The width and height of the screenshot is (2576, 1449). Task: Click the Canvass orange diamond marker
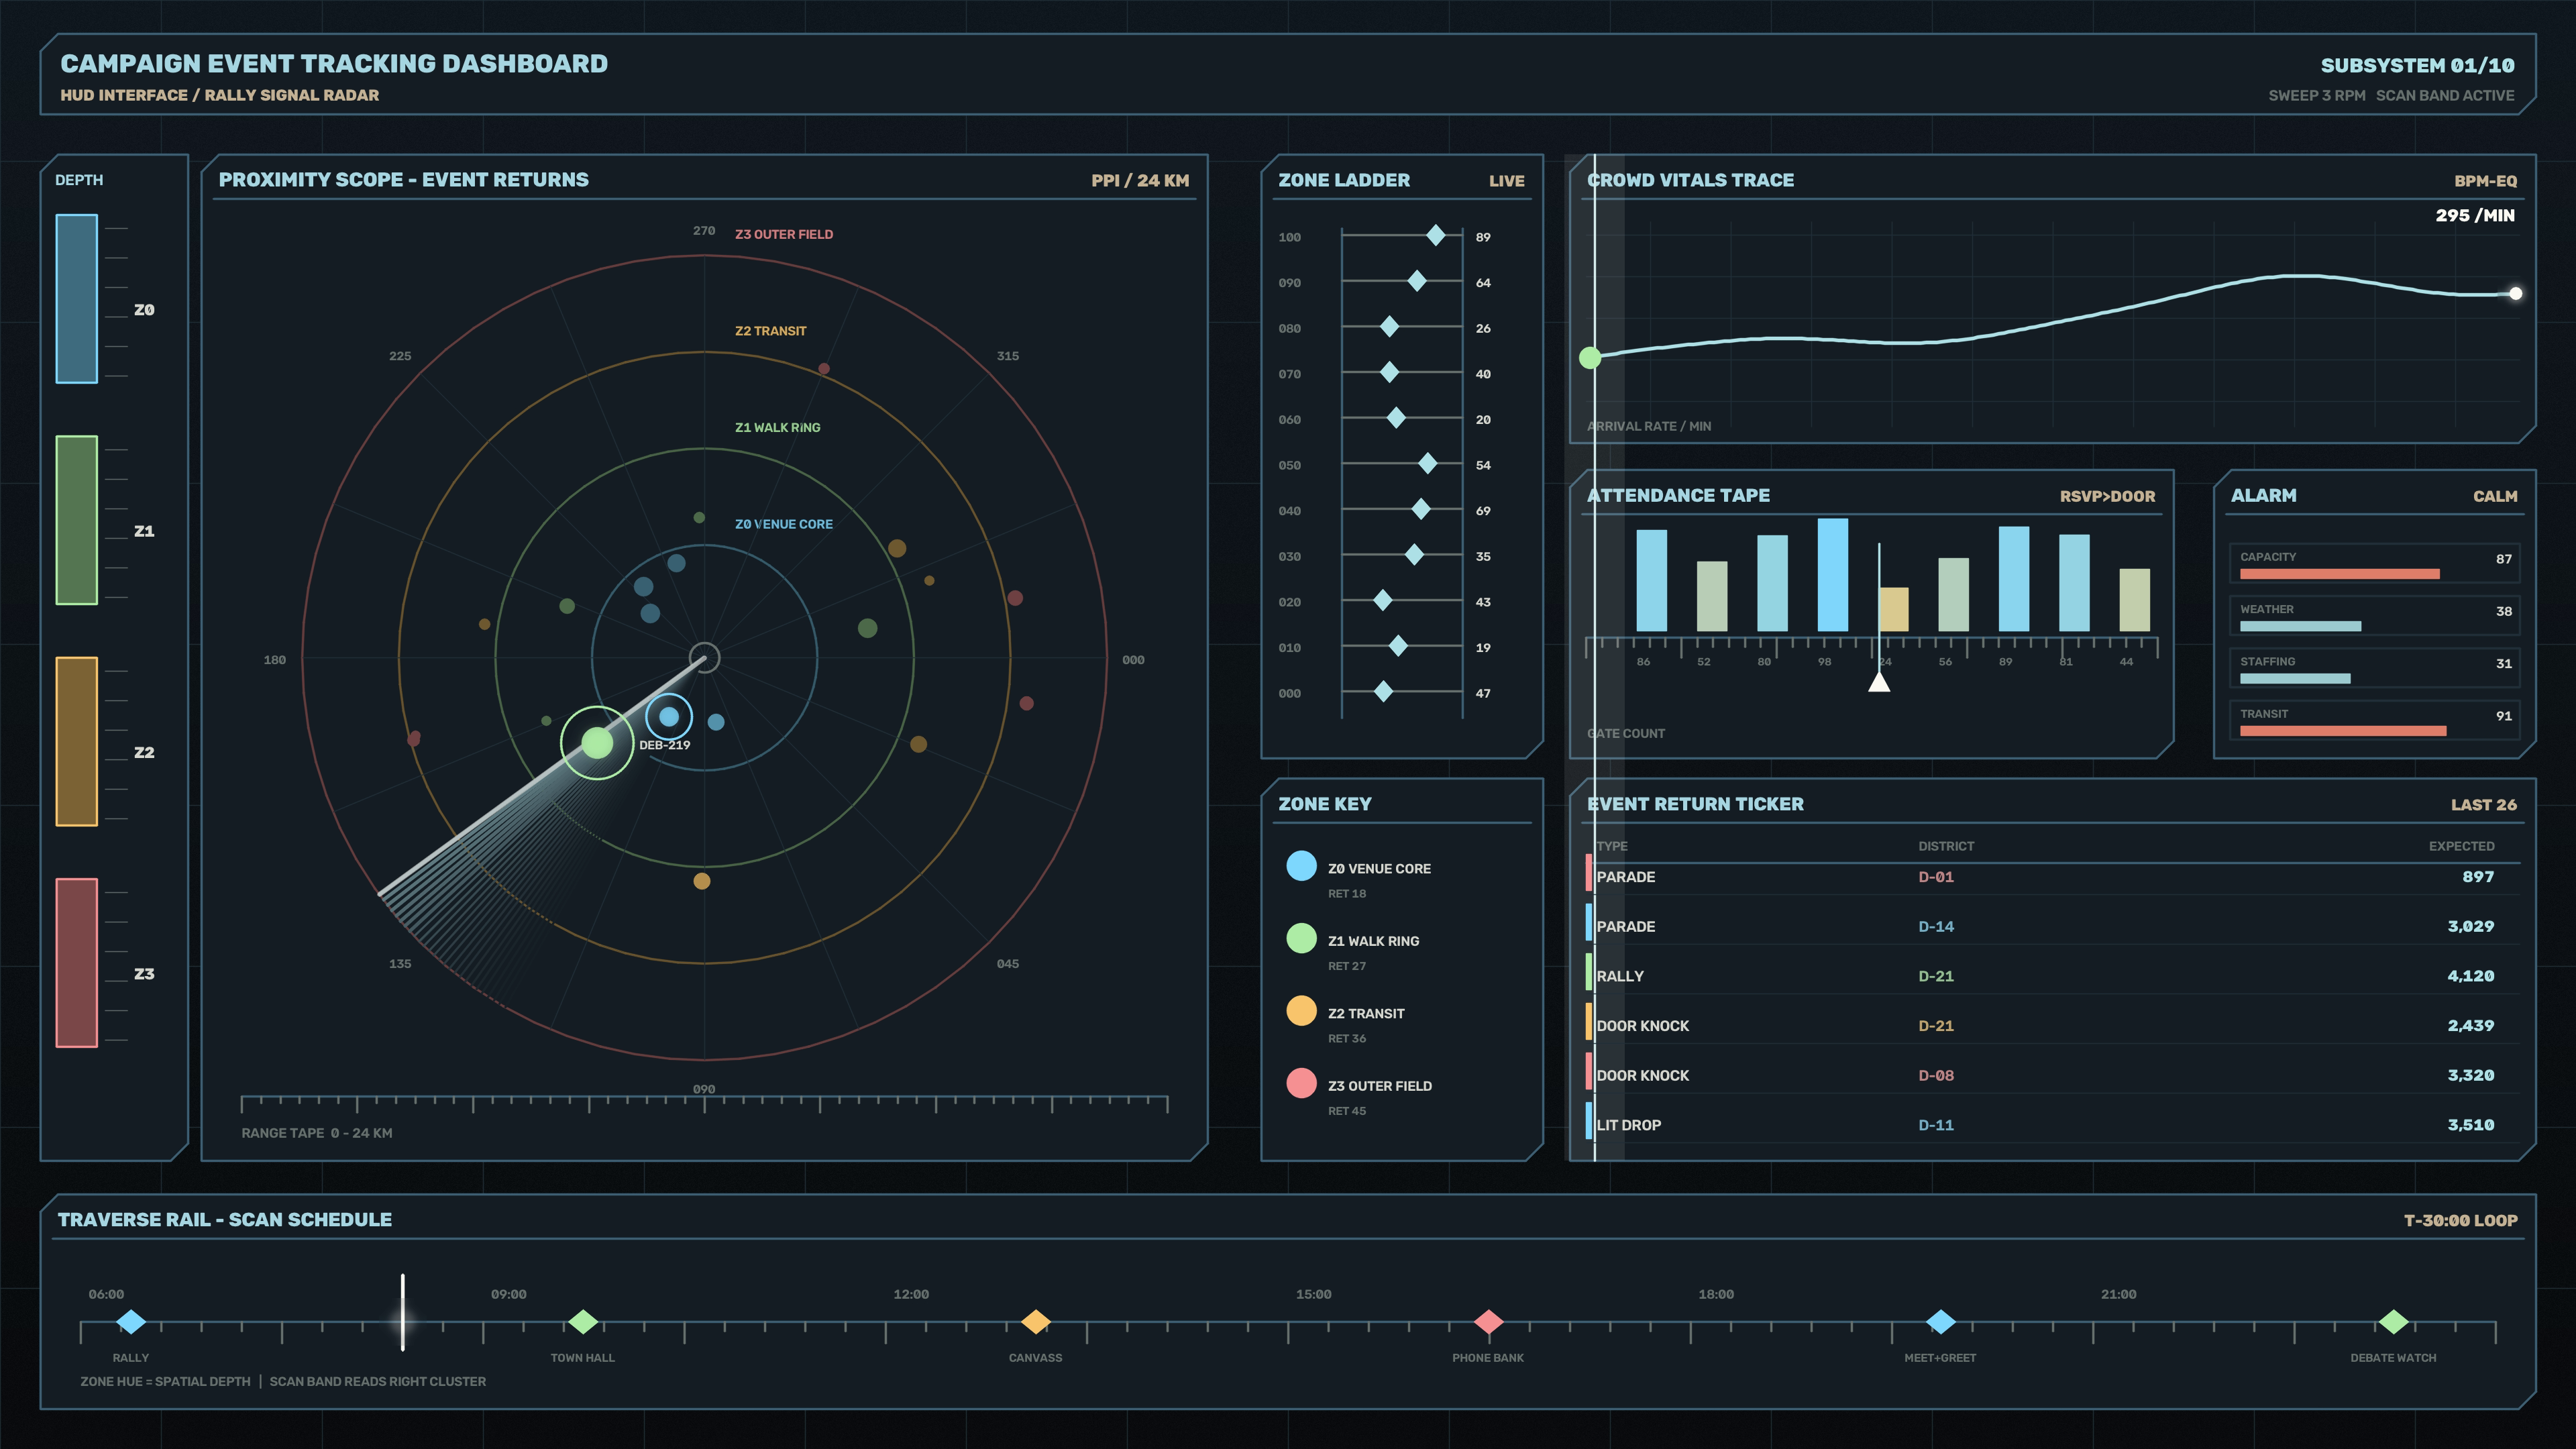tap(1036, 1322)
